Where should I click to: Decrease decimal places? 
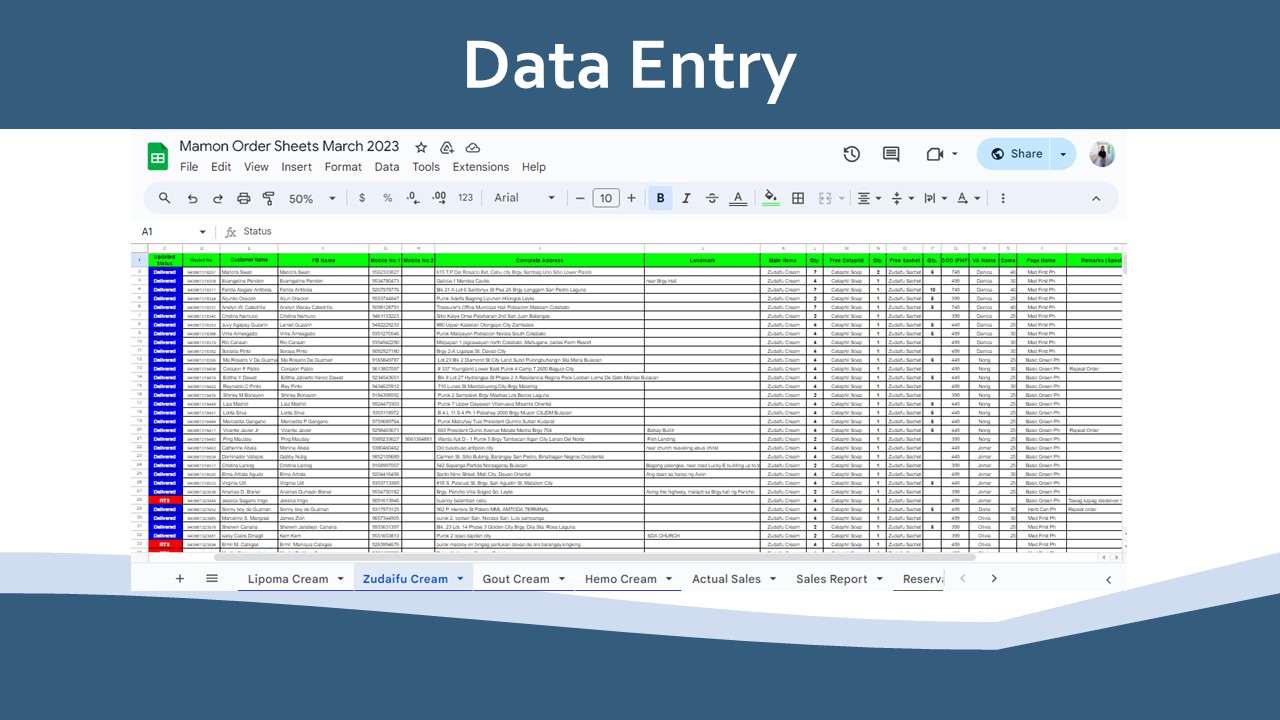point(413,198)
